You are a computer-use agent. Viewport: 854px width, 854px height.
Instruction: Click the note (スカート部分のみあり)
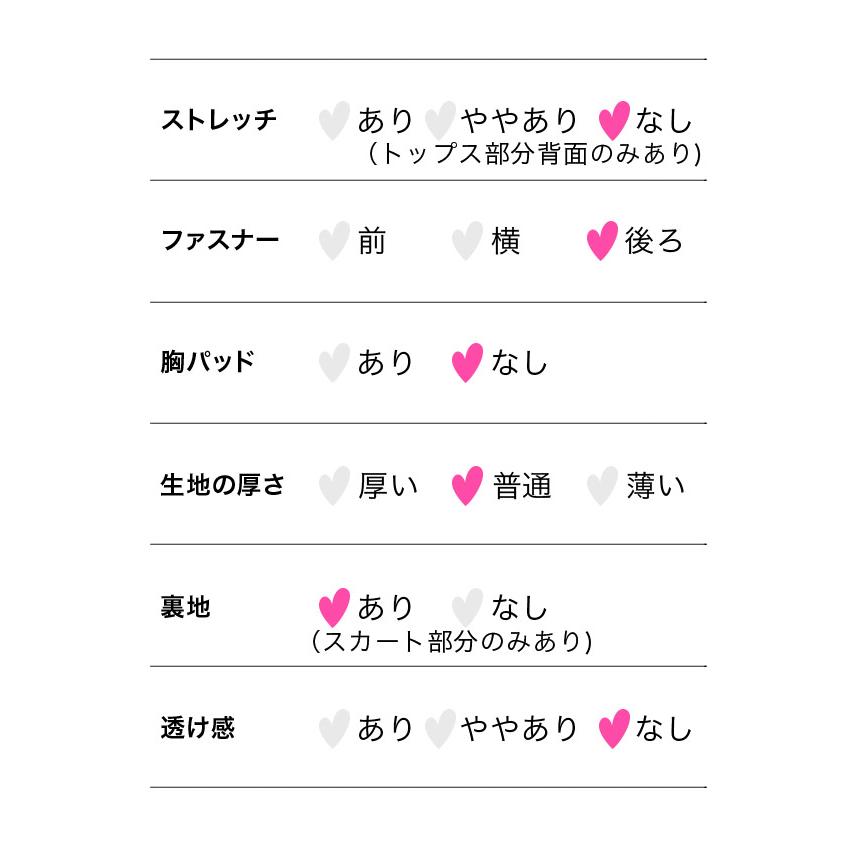(452, 641)
